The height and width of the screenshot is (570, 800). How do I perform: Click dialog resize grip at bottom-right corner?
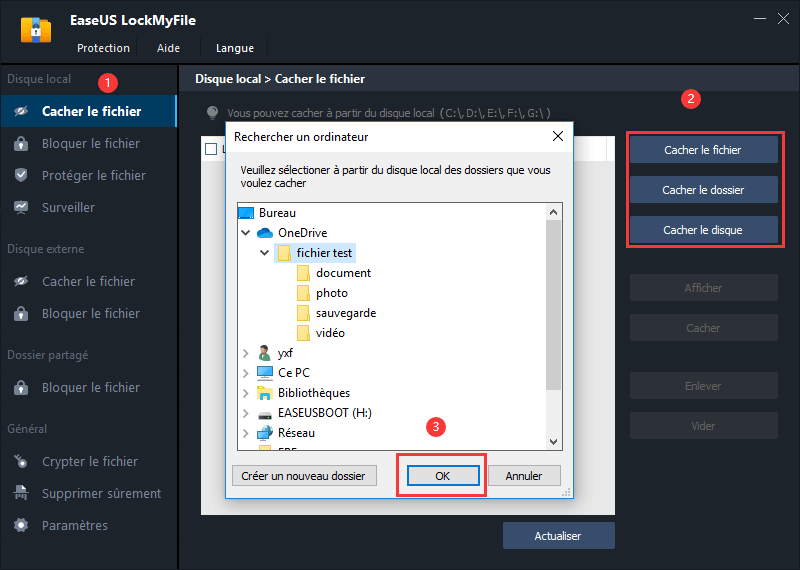pyautogui.click(x=567, y=492)
